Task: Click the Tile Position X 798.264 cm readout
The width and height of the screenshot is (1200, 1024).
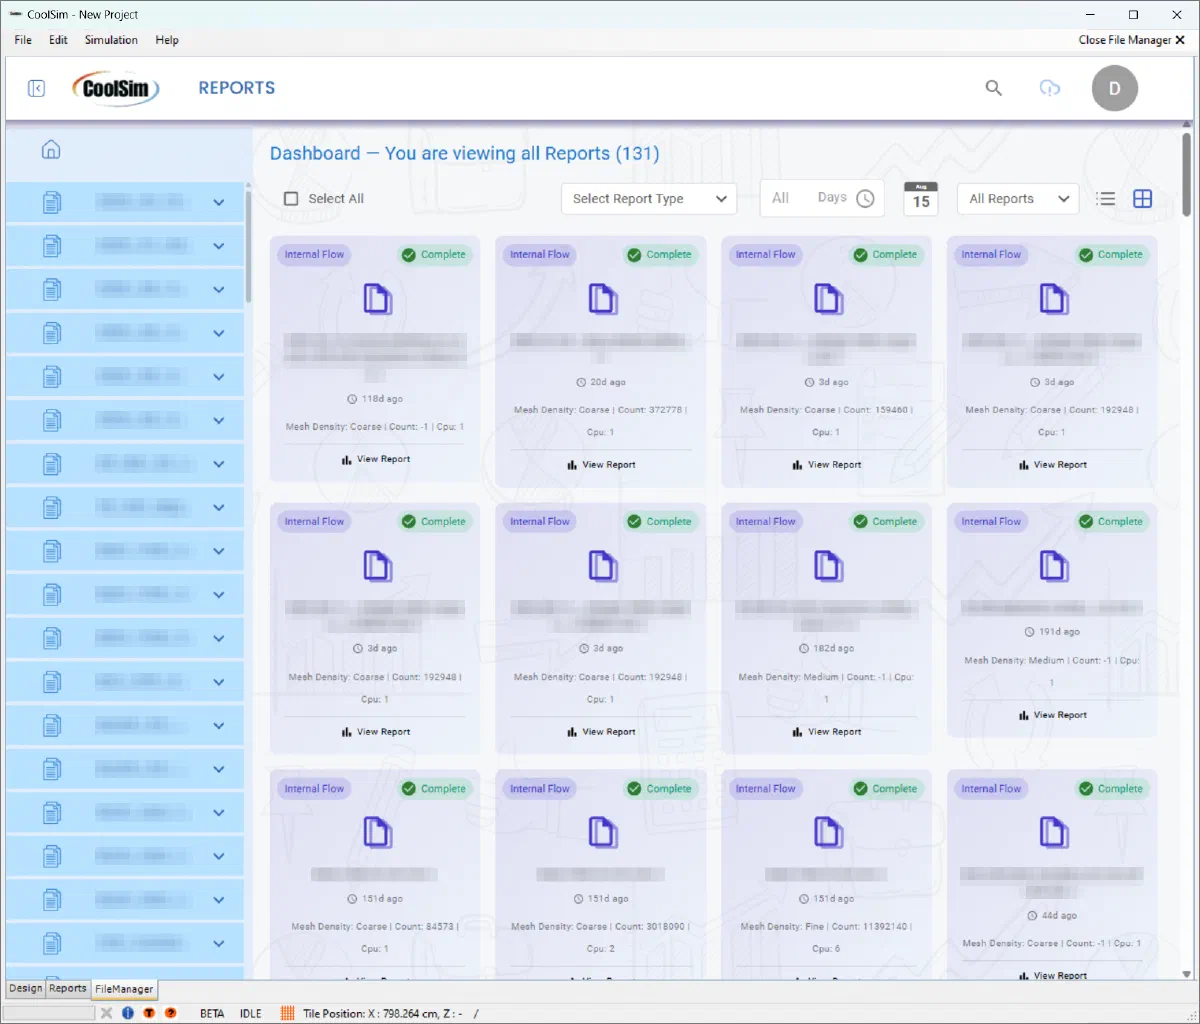Action: pos(390,1013)
